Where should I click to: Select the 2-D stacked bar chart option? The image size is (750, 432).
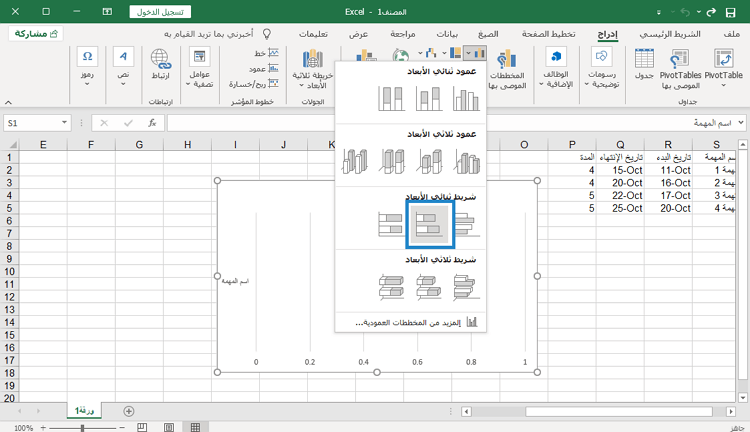coord(429,222)
